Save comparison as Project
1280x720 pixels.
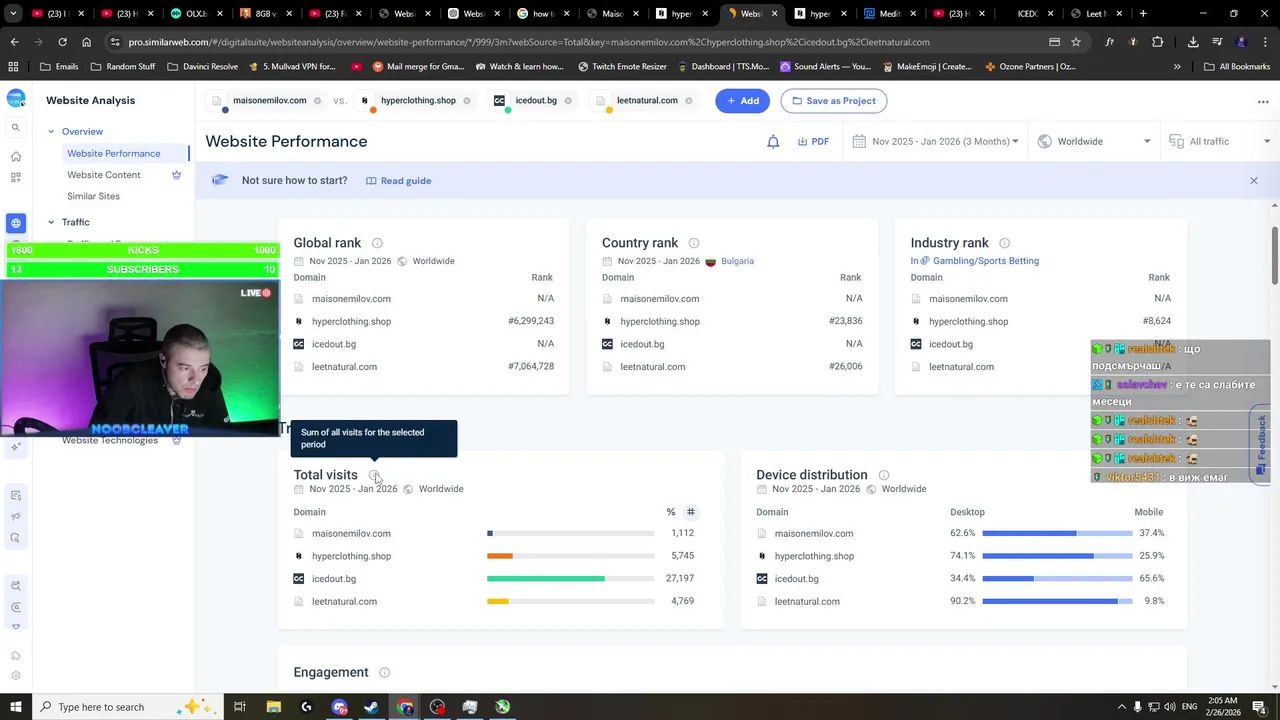(x=834, y=101)
